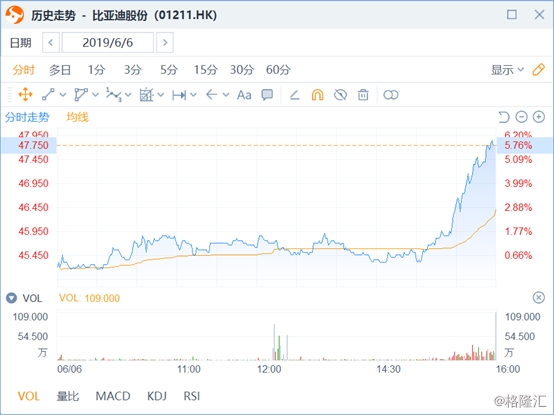Zoom out chart with minus icon
The image size is (554, 415).
tap(521, 117)
